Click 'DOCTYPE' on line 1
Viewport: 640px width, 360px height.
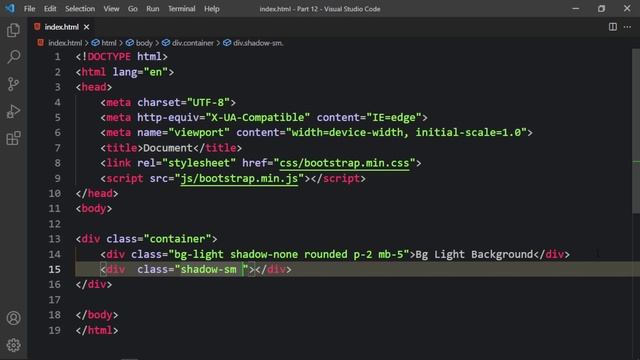[109, 57]
